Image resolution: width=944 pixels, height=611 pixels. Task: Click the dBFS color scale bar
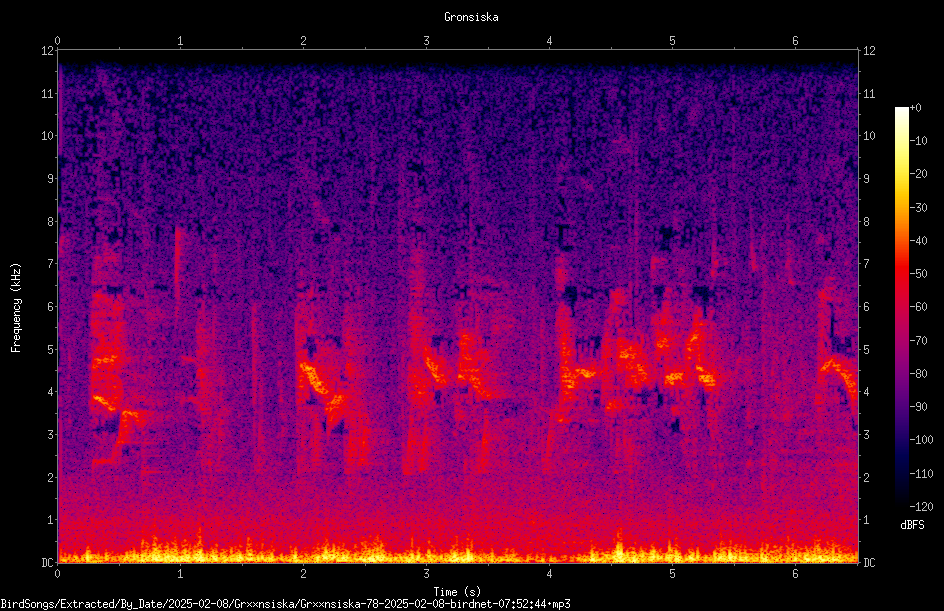pyautogui.click(x=901, y=306)
